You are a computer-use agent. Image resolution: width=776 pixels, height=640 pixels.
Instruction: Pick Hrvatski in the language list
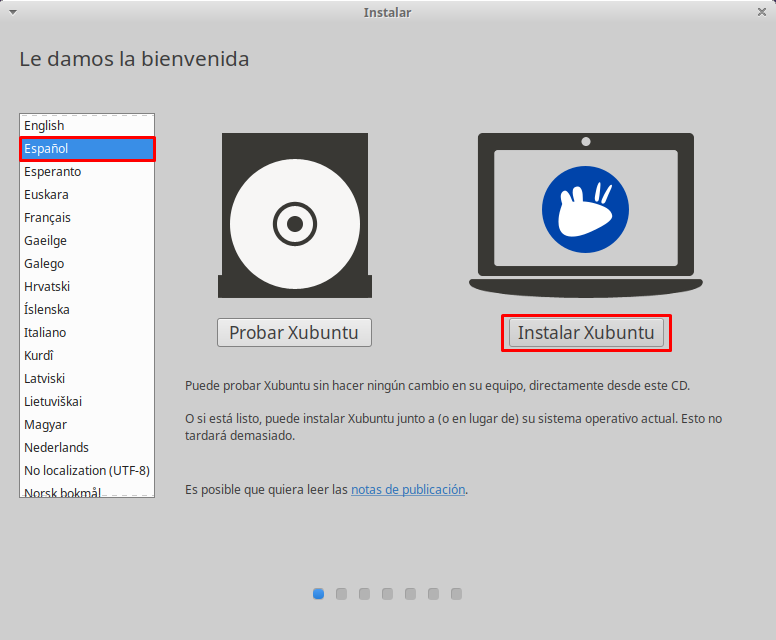click(47, 287)
